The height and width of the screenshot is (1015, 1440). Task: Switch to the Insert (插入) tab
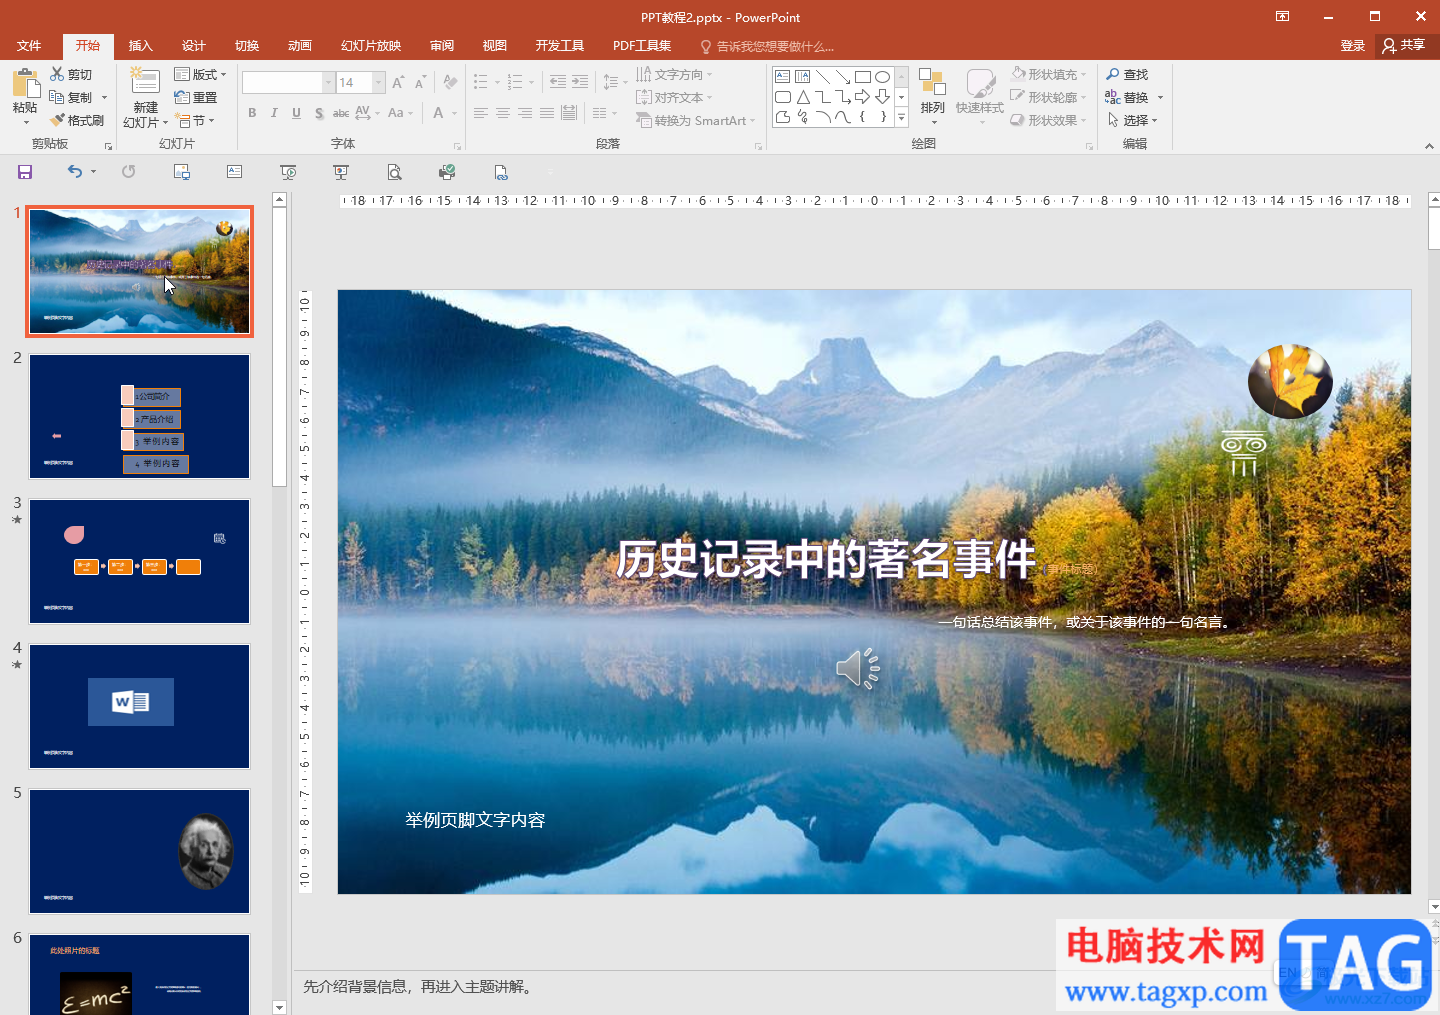(x=141, y=46)
